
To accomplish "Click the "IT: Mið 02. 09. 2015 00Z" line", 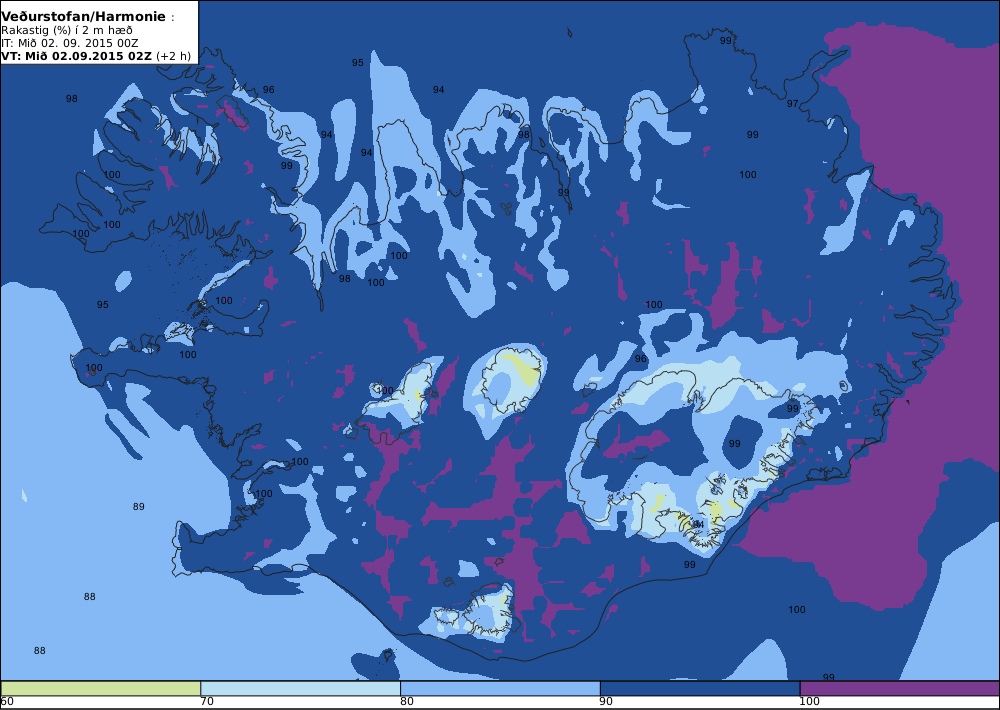I will (70, 43).
